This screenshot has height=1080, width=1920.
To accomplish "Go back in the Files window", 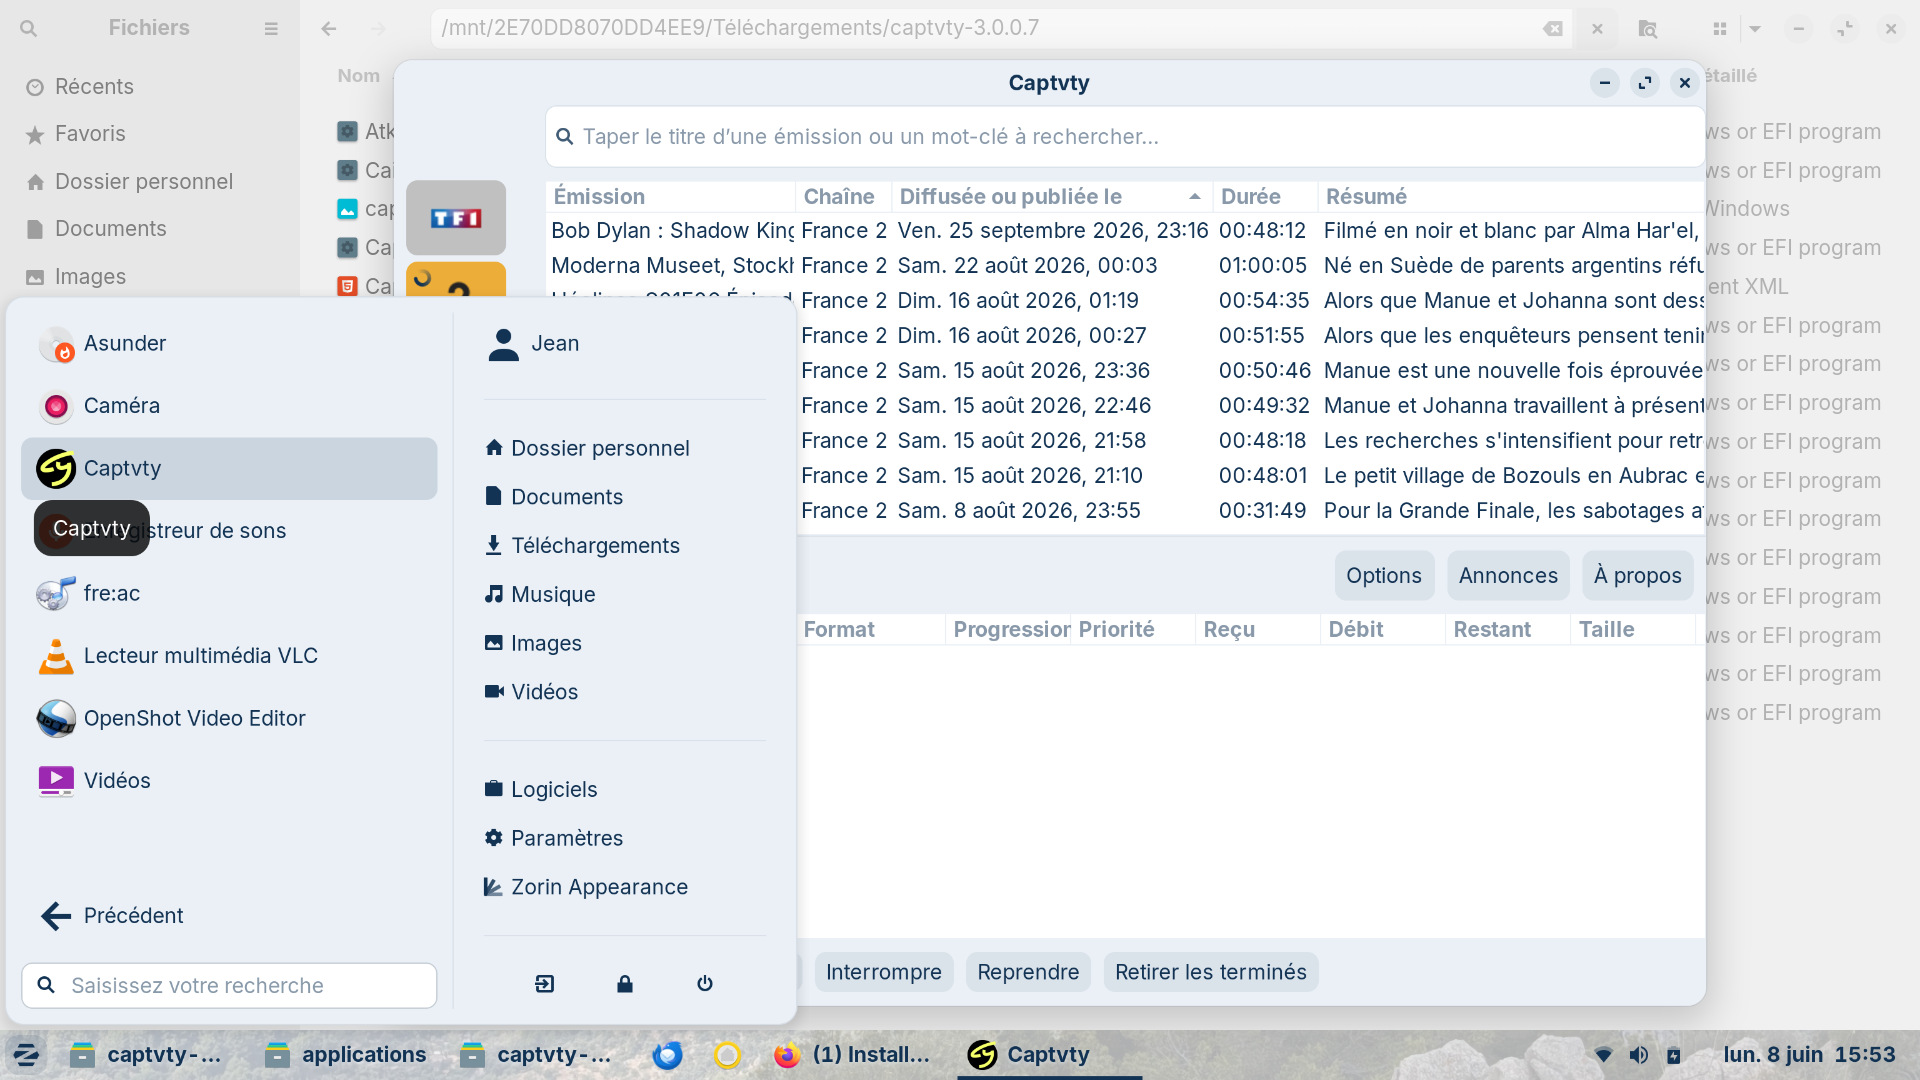I will tap(329, 29).
